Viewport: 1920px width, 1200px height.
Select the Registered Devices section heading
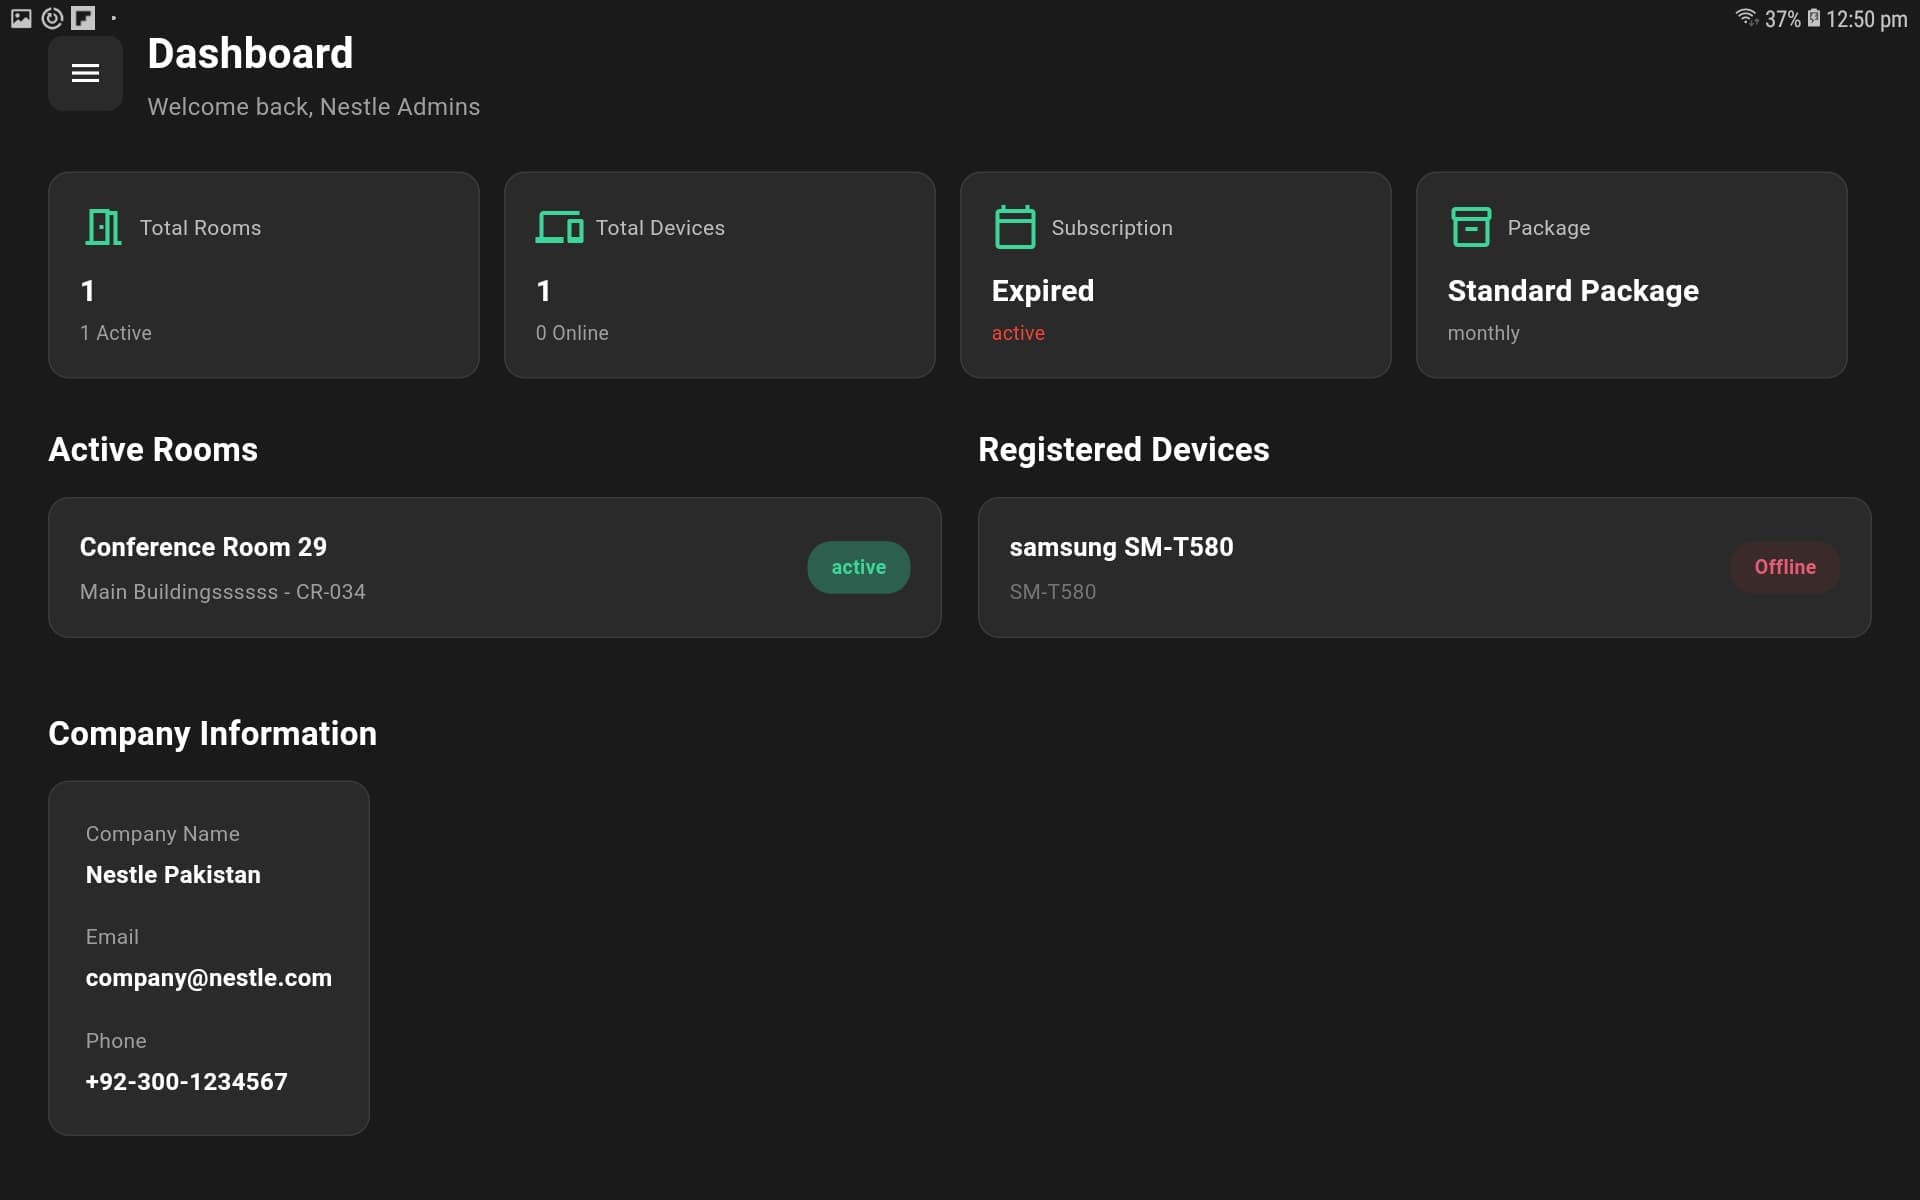click(1123, 450)
